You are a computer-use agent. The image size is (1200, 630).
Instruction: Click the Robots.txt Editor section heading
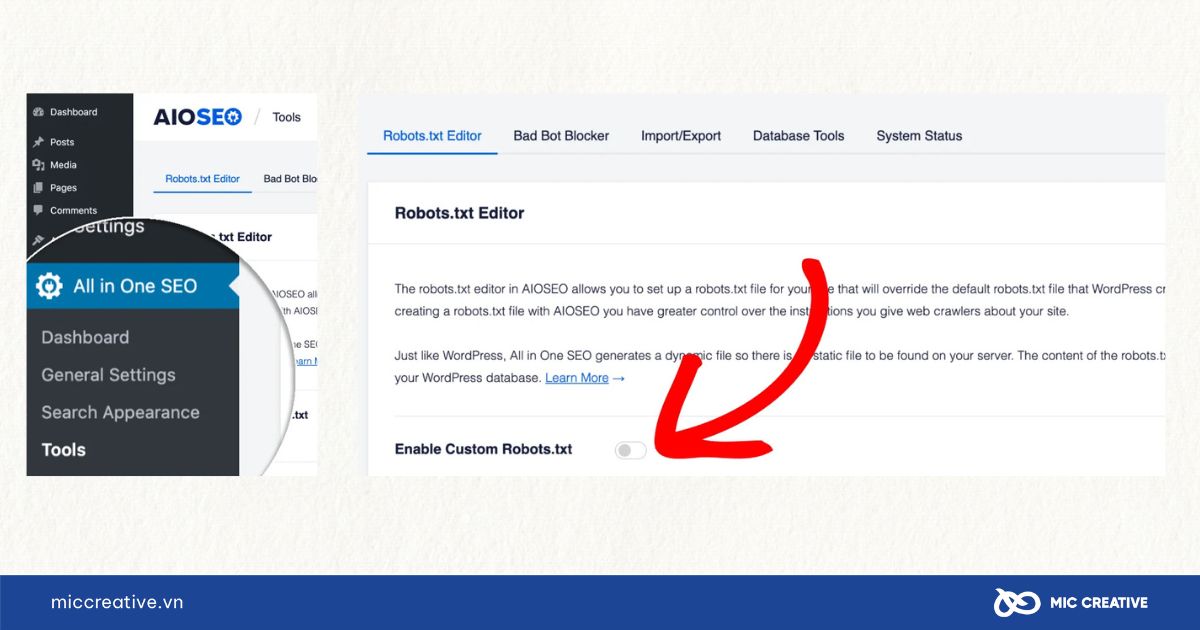click(459, 213)
